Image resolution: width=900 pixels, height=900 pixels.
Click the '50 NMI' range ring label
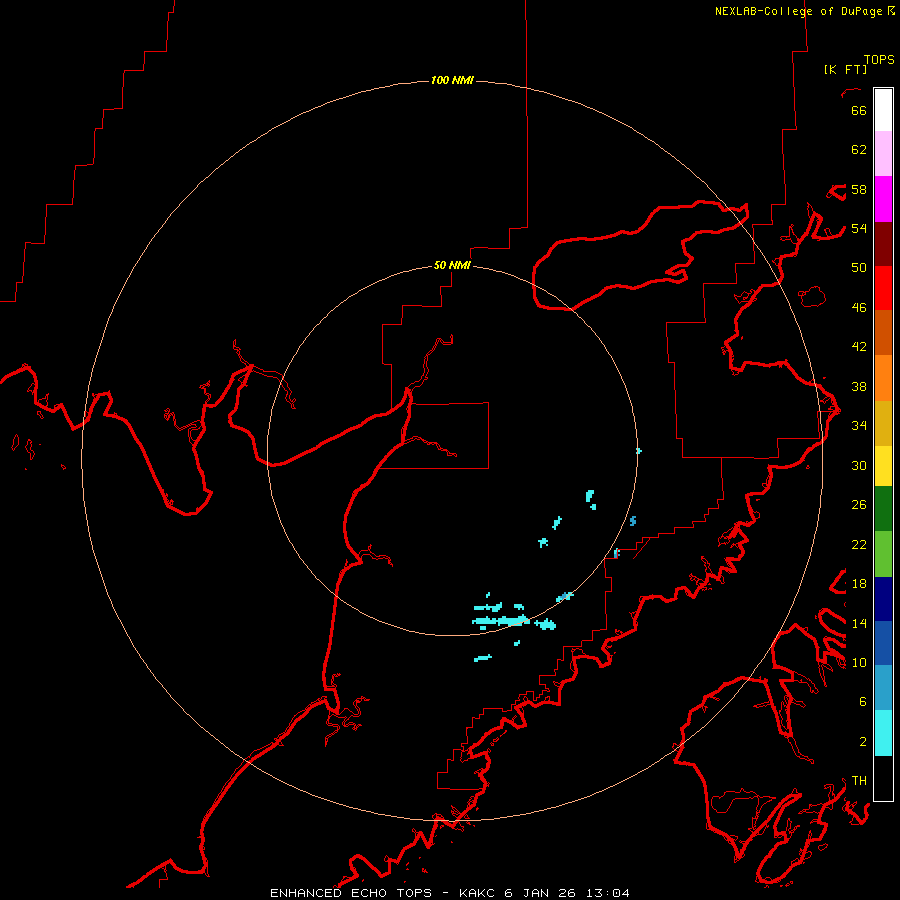[x=452, y=265]
